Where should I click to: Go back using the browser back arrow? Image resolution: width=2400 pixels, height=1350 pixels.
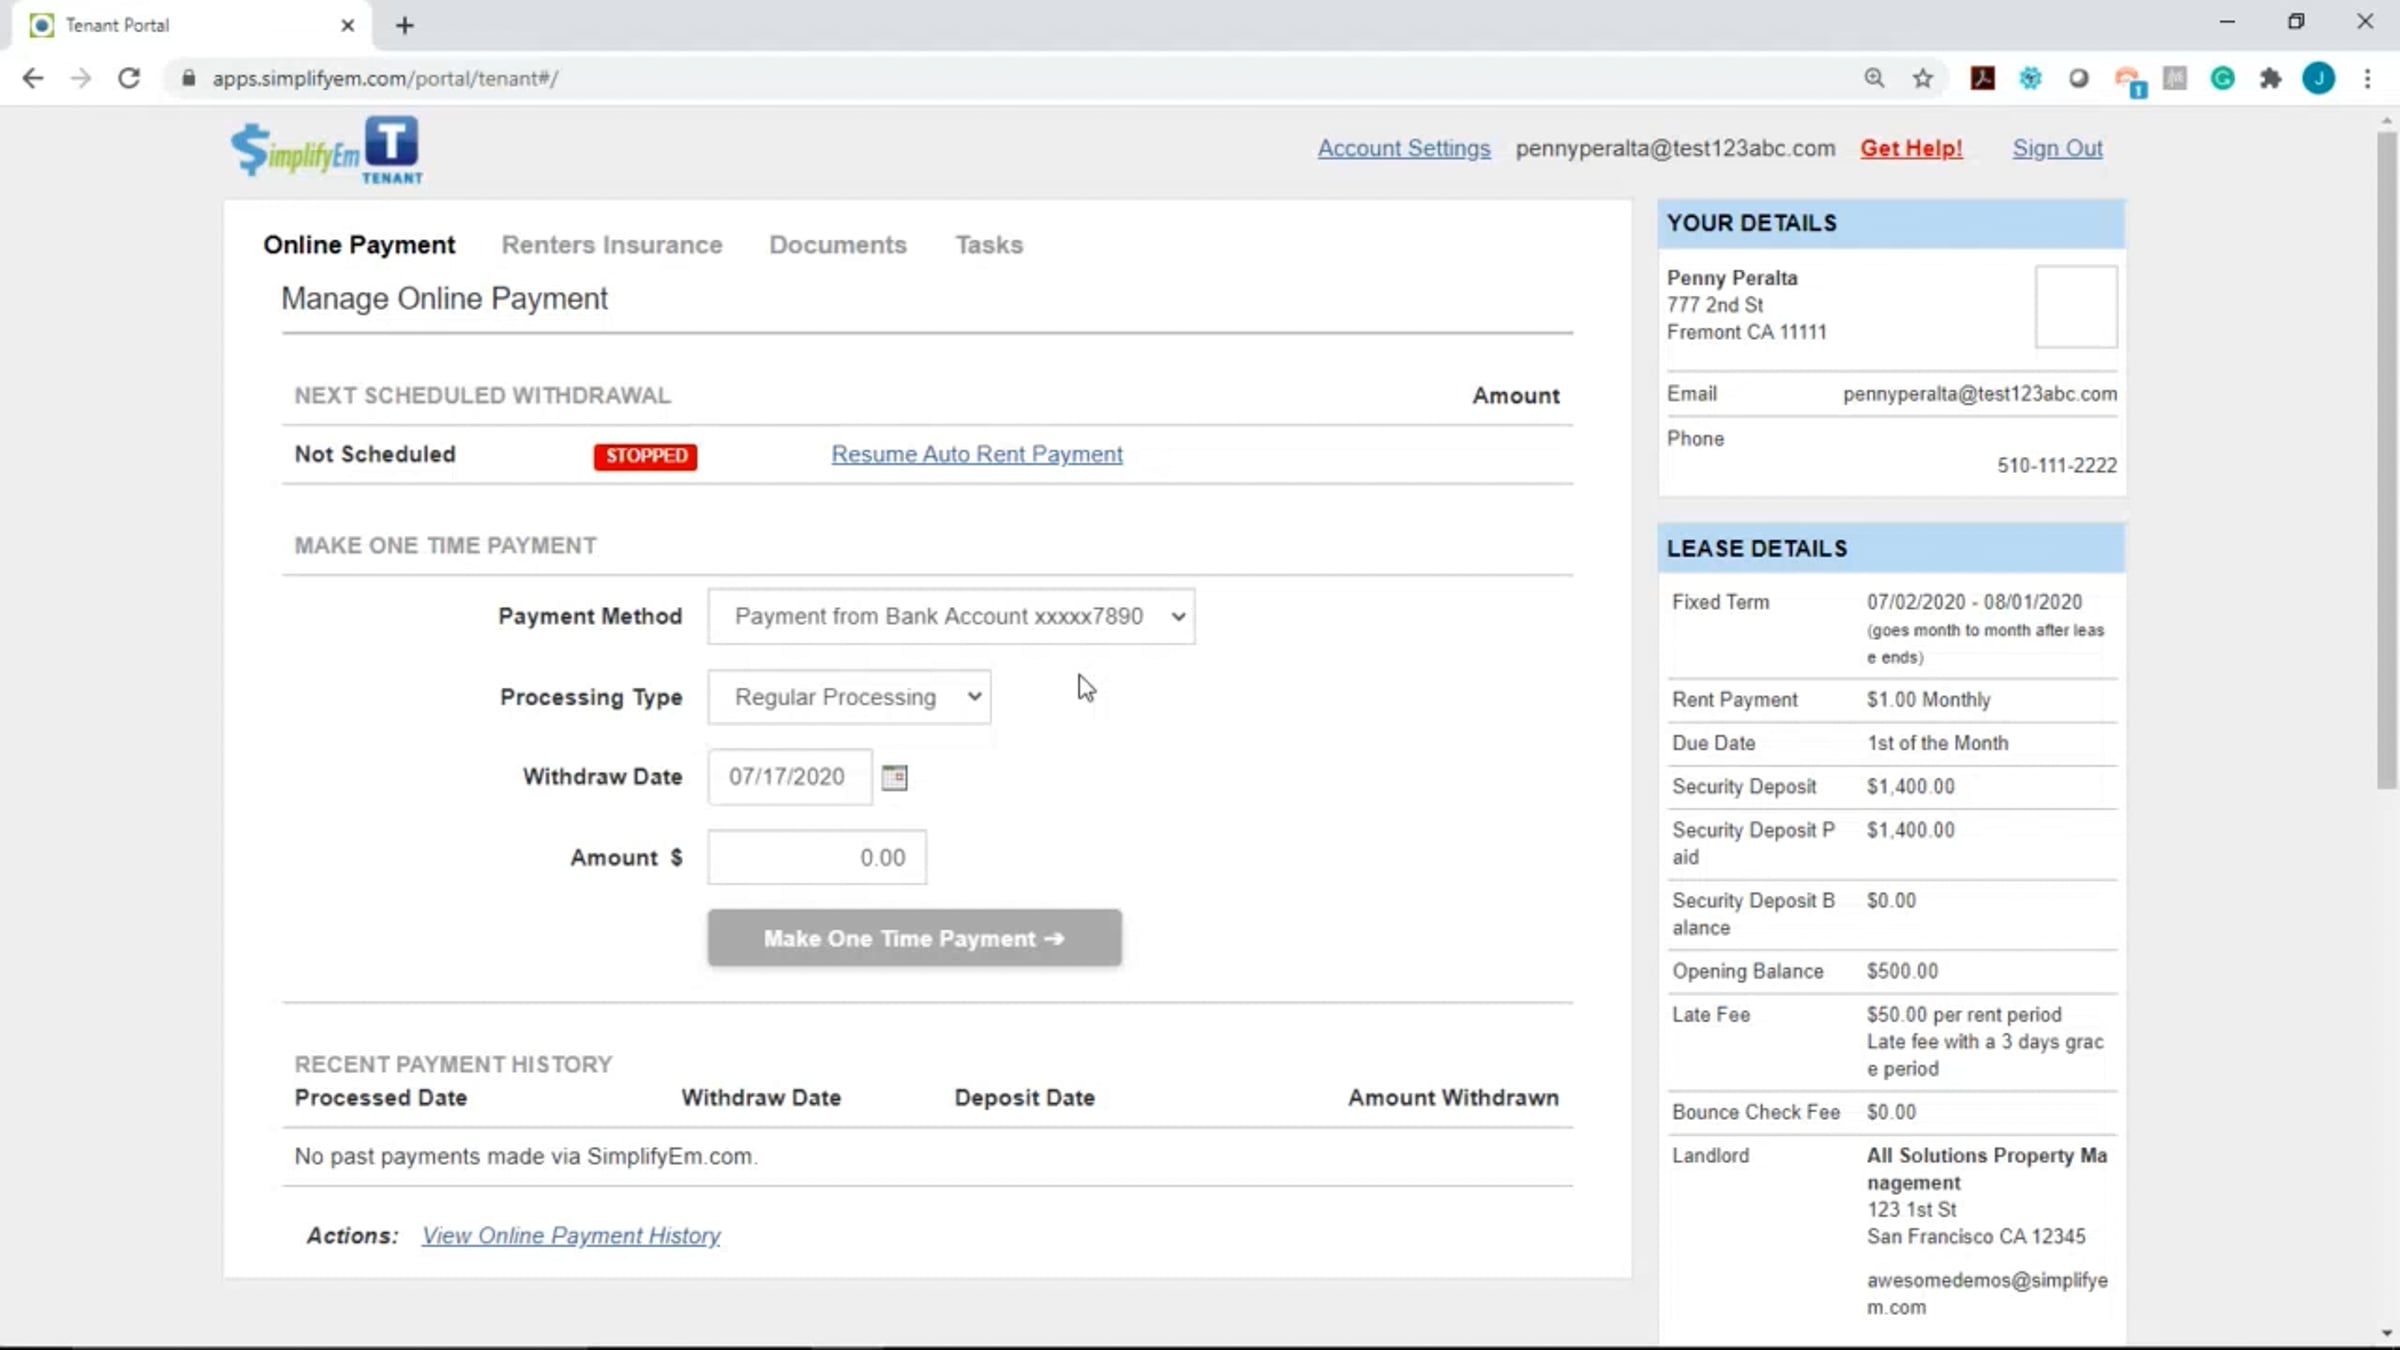pyautogui.click(x=32, y=78)
